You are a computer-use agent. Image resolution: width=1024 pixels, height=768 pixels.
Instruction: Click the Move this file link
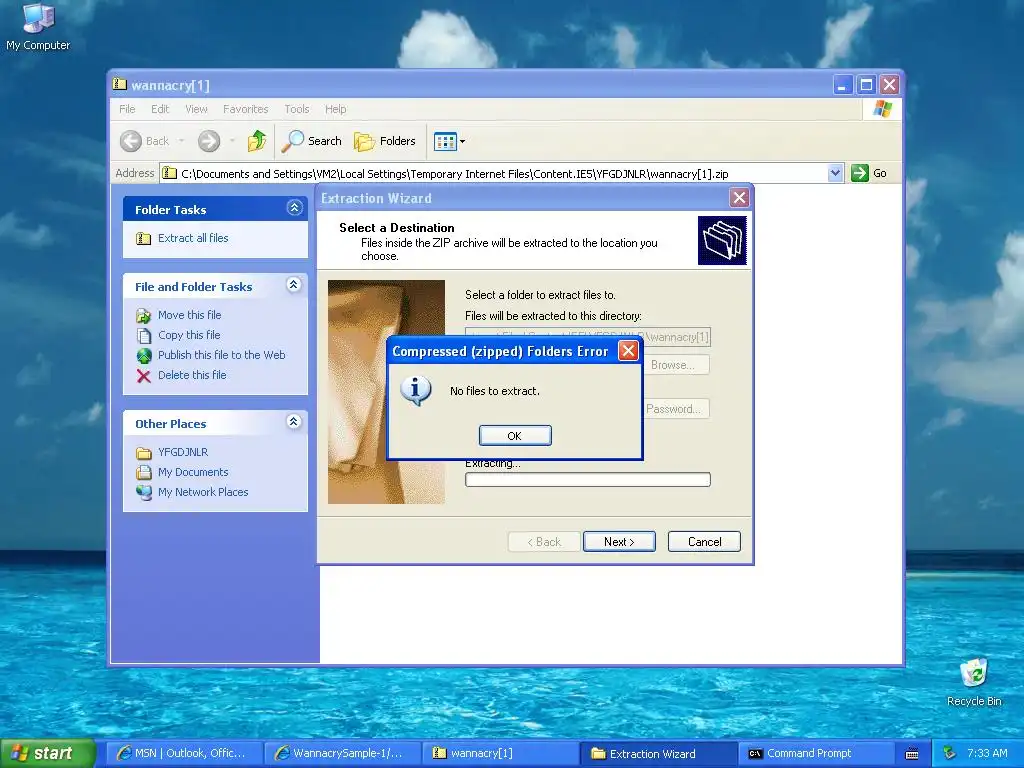click(x=189, y=315)
